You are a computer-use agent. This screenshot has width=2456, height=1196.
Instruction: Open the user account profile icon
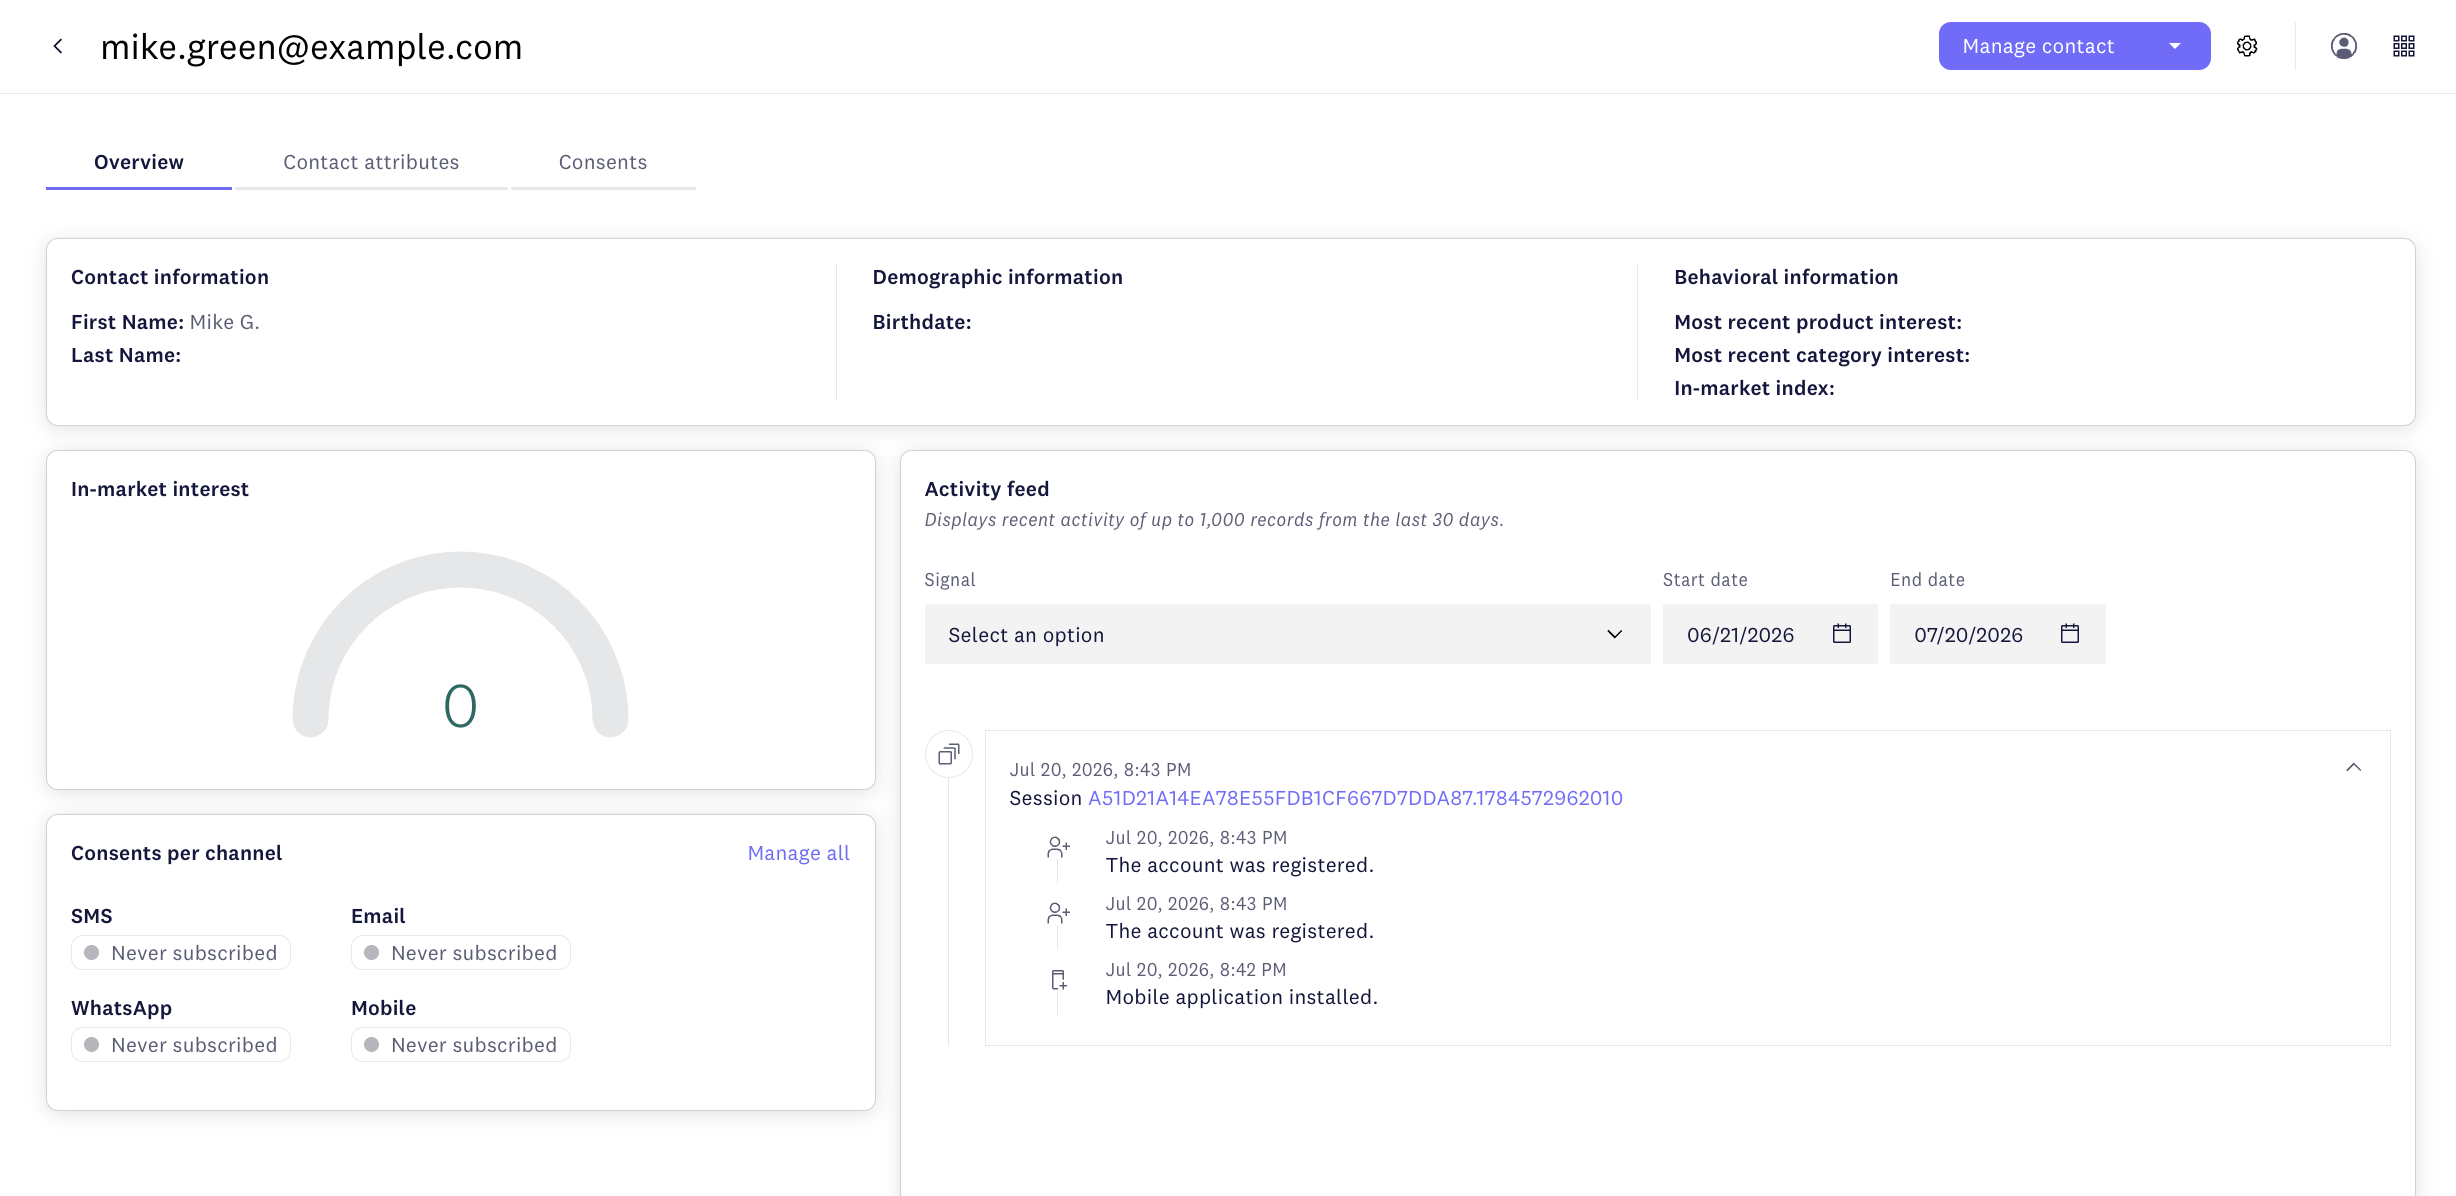pyautogui.click(x=2343, y=46)
